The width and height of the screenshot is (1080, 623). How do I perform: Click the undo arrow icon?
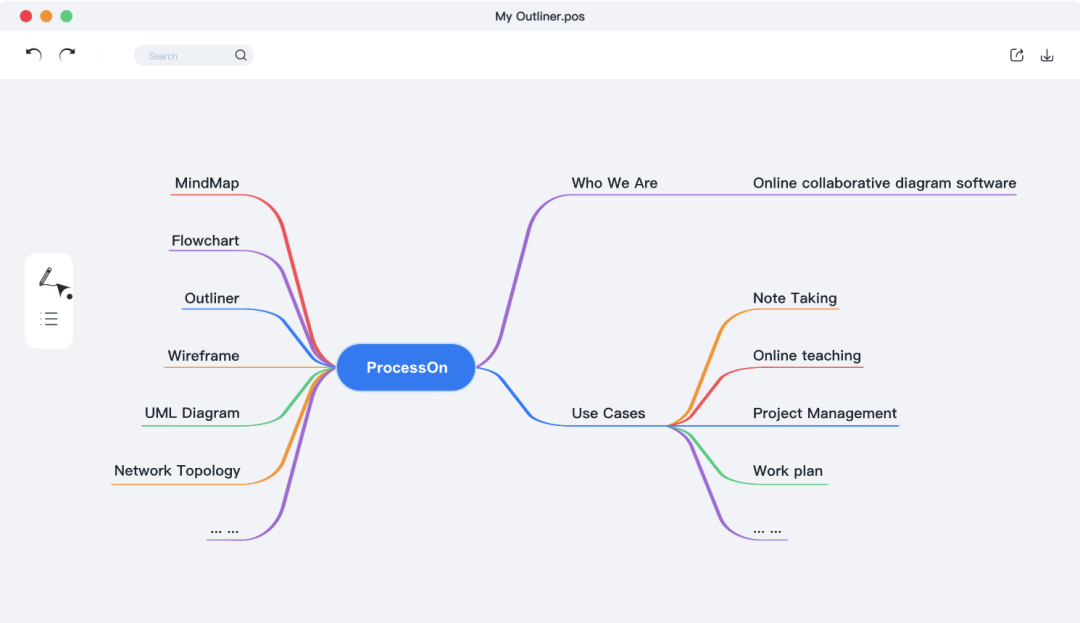coord(34,54)
